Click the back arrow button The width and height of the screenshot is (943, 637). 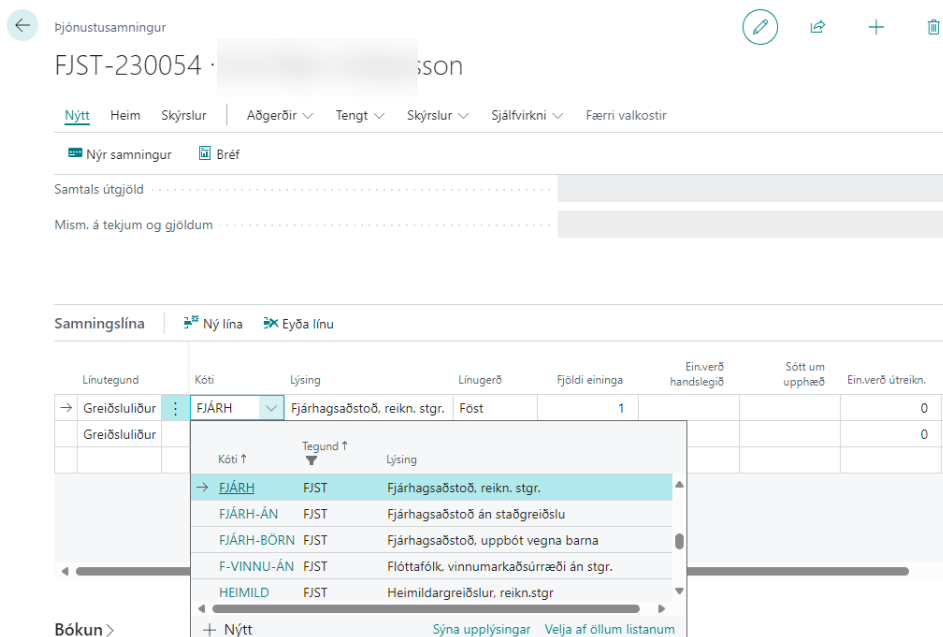(22, 26)
